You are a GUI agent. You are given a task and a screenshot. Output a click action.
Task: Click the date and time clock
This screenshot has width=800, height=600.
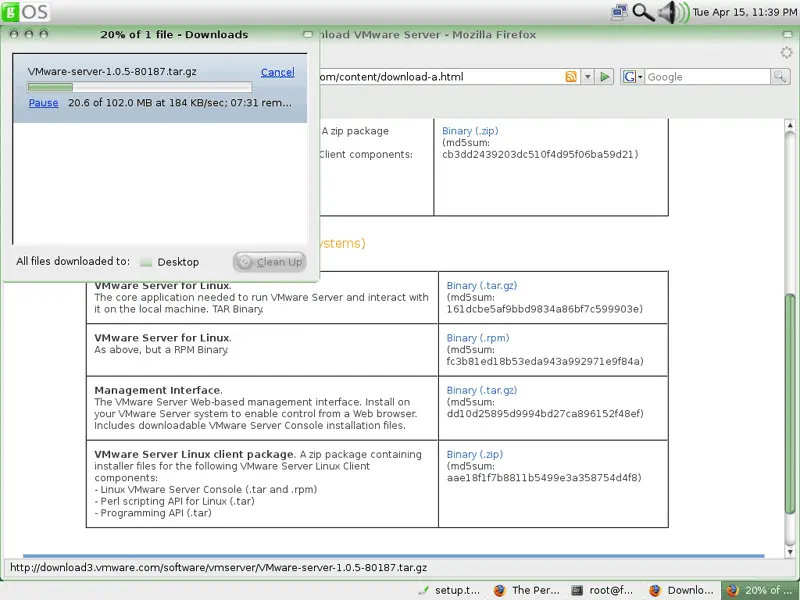(x=745, y=12)
